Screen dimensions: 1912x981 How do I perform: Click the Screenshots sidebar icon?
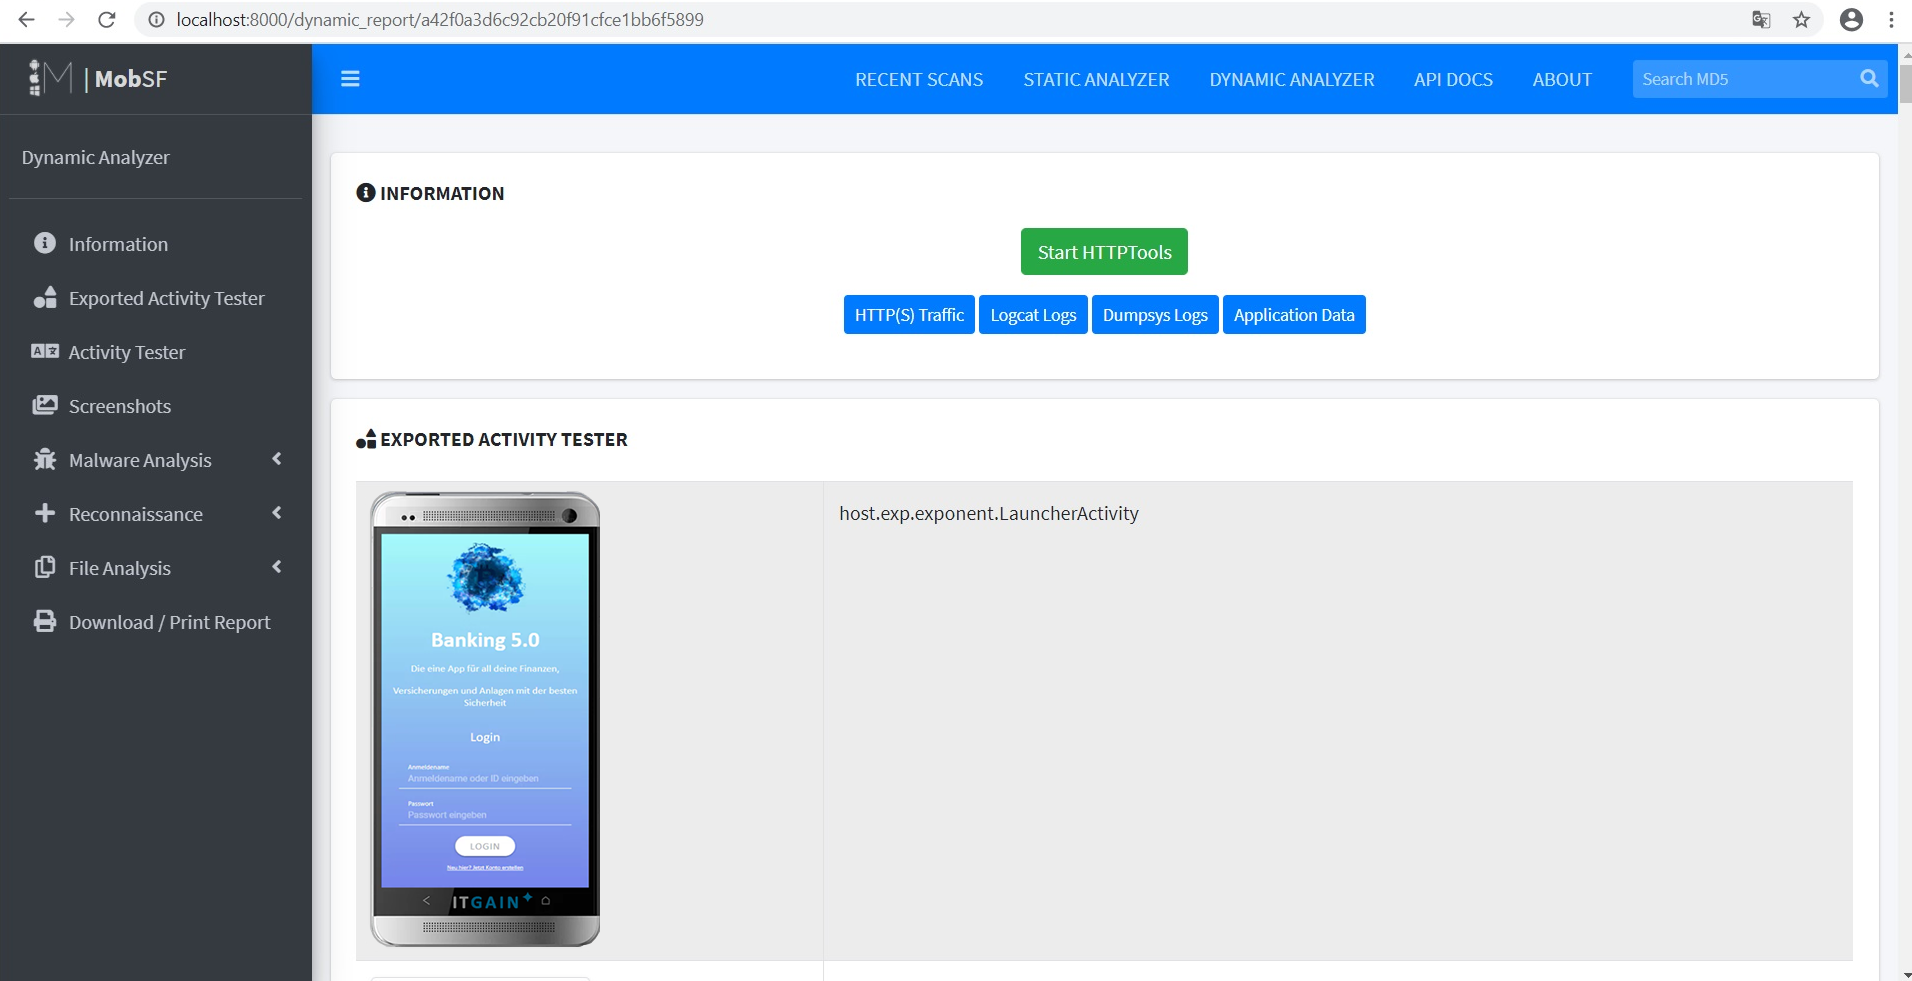tap(45, 405)
